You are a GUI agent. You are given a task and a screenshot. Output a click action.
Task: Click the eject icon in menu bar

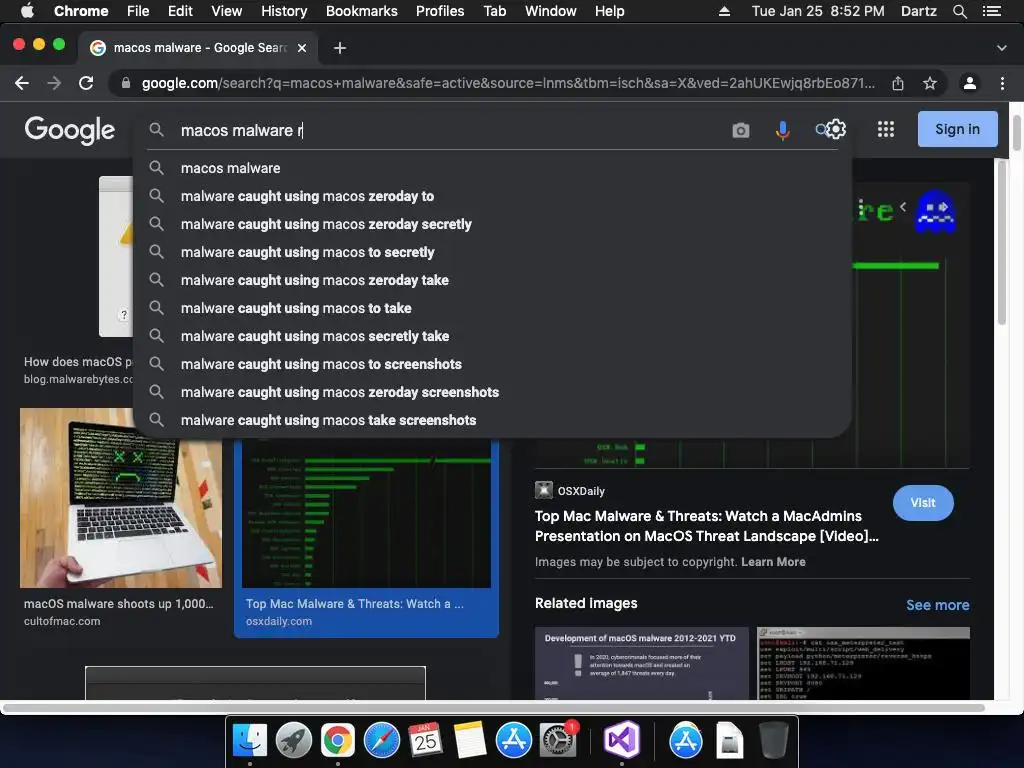724,11
